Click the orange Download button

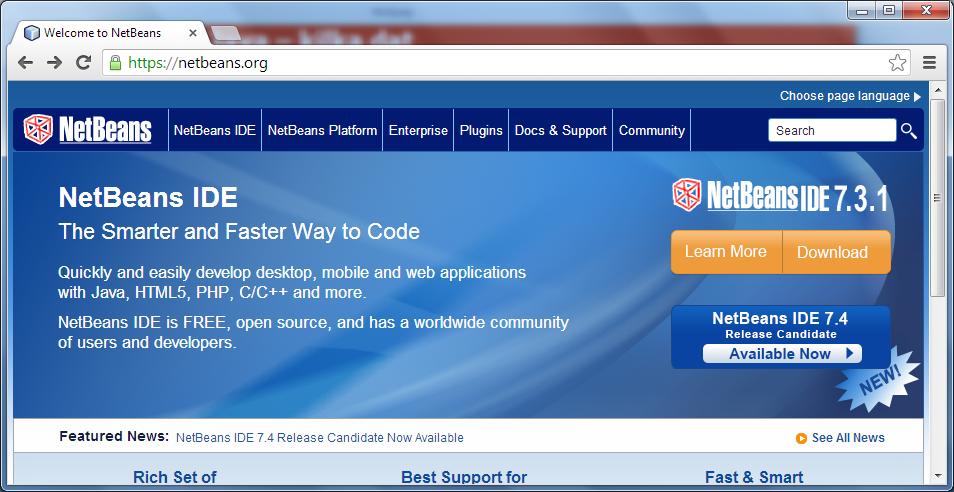coord(837,252)
